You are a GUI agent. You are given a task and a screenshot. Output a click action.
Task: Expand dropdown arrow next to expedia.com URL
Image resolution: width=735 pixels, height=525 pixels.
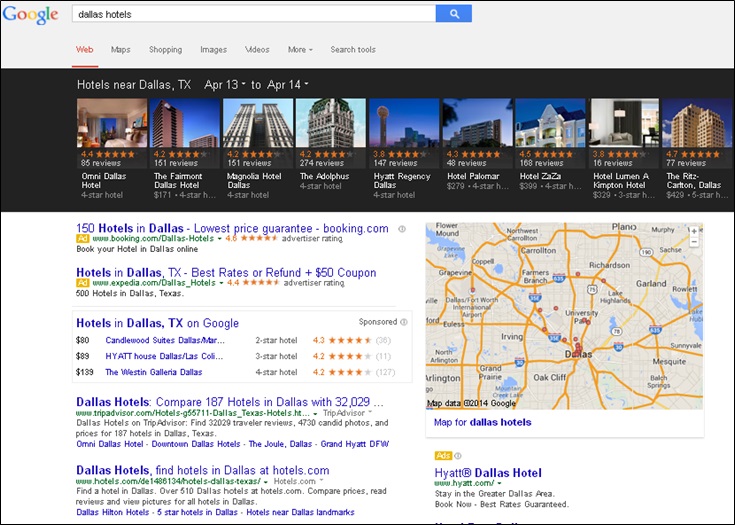click(221, 284)
